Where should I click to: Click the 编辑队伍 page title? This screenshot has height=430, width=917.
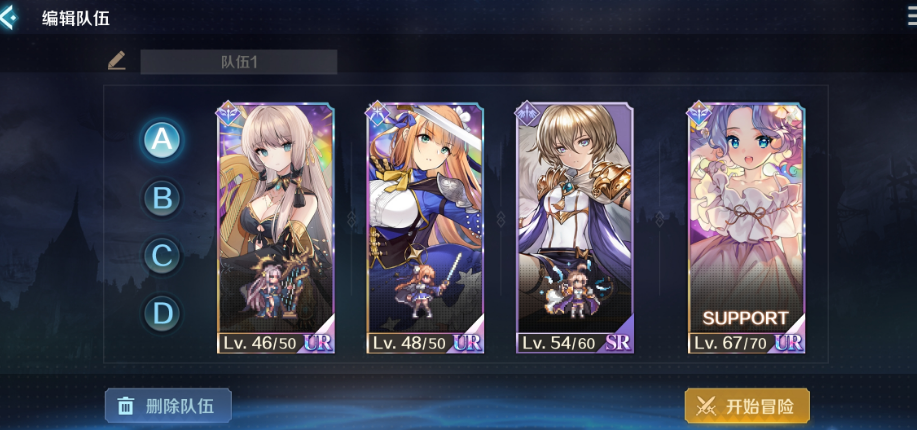76,18
